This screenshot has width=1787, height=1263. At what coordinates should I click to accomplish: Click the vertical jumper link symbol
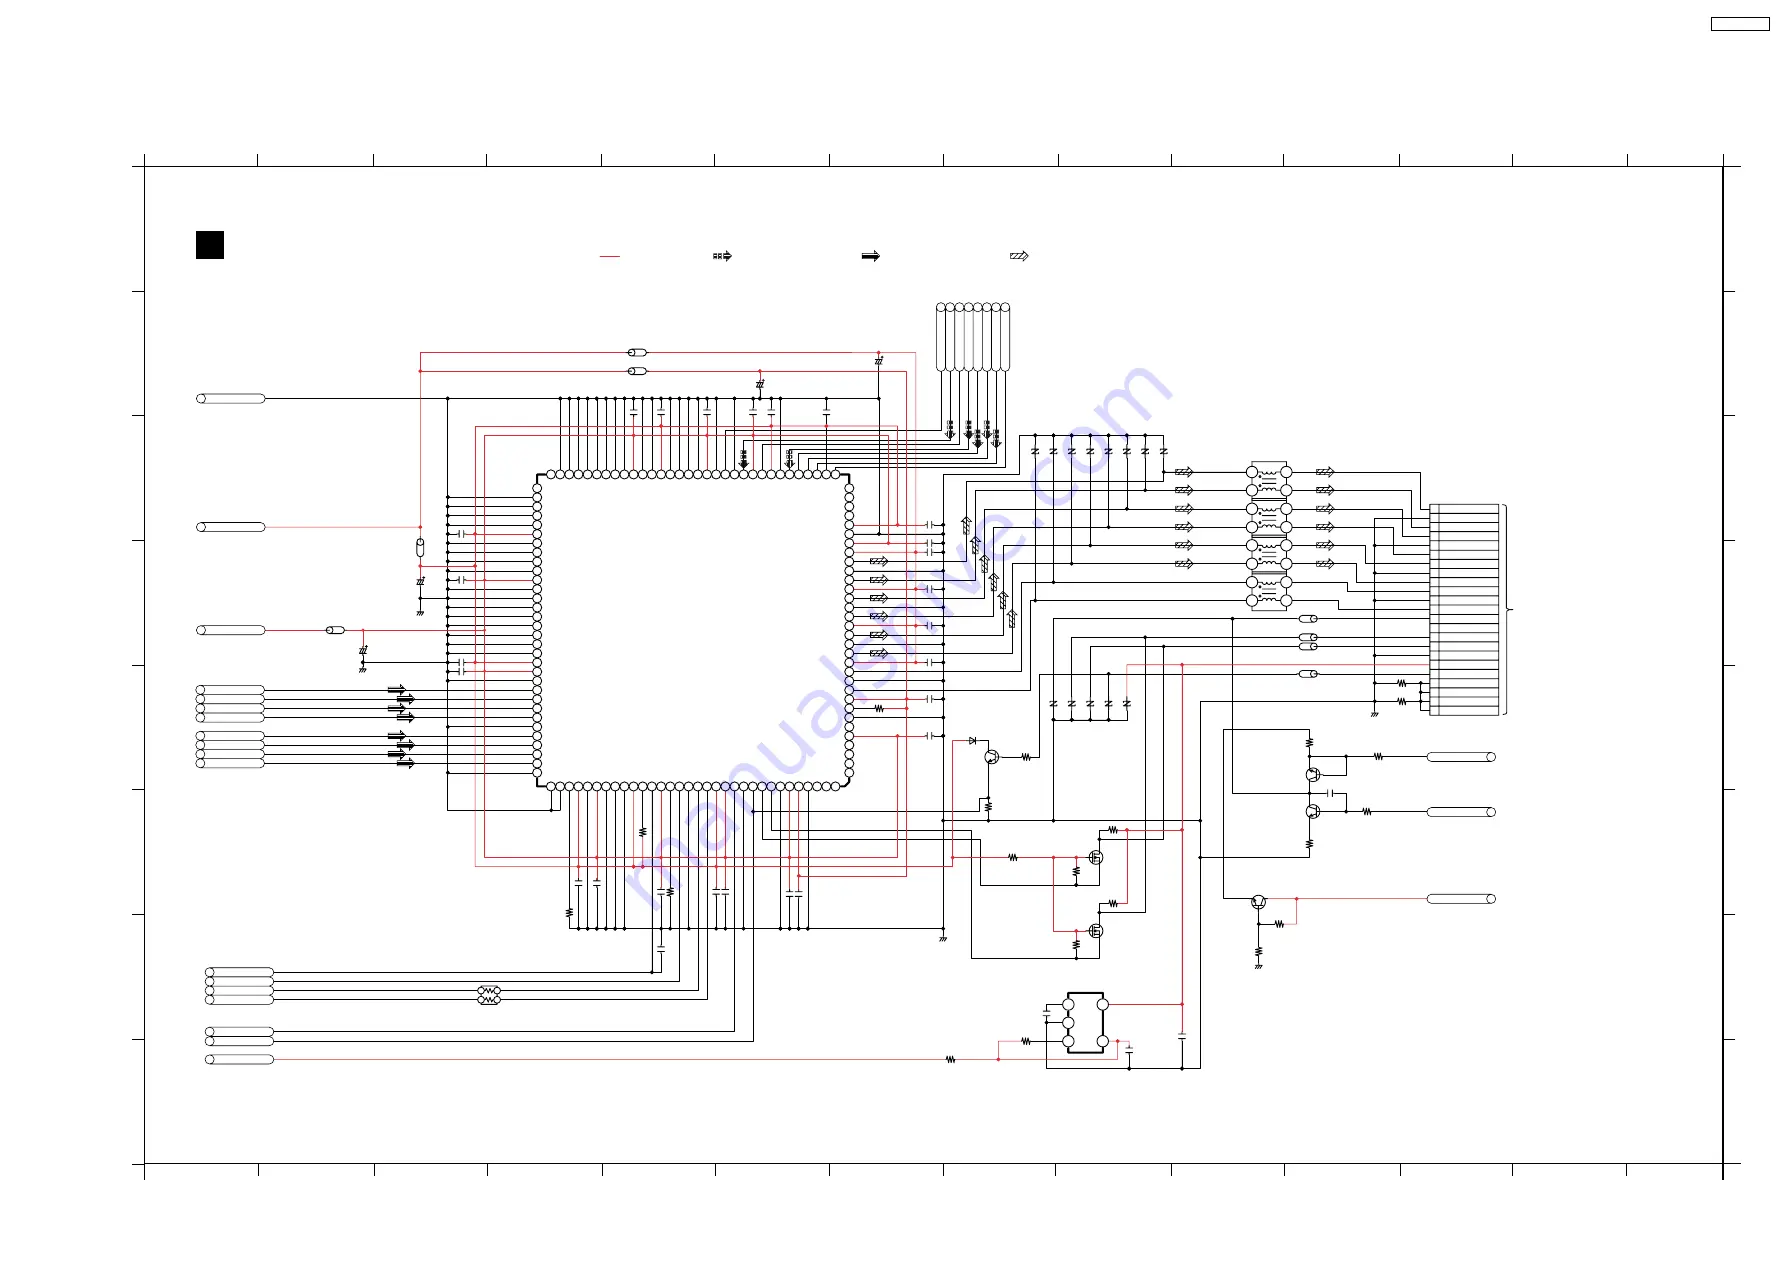[x=420, y=547]
